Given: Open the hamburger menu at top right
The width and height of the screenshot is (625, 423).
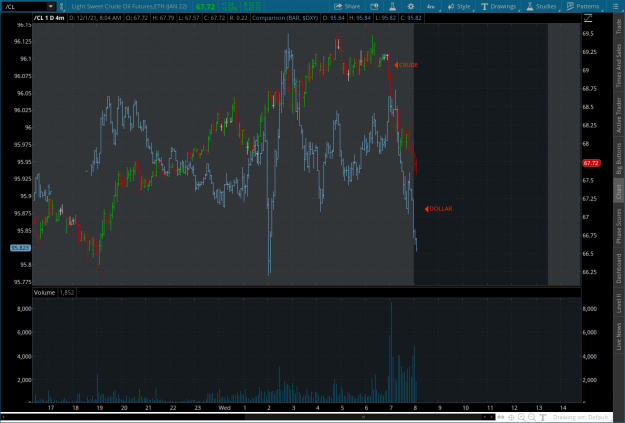Looking at the screenshot, I should coord(615,6).
